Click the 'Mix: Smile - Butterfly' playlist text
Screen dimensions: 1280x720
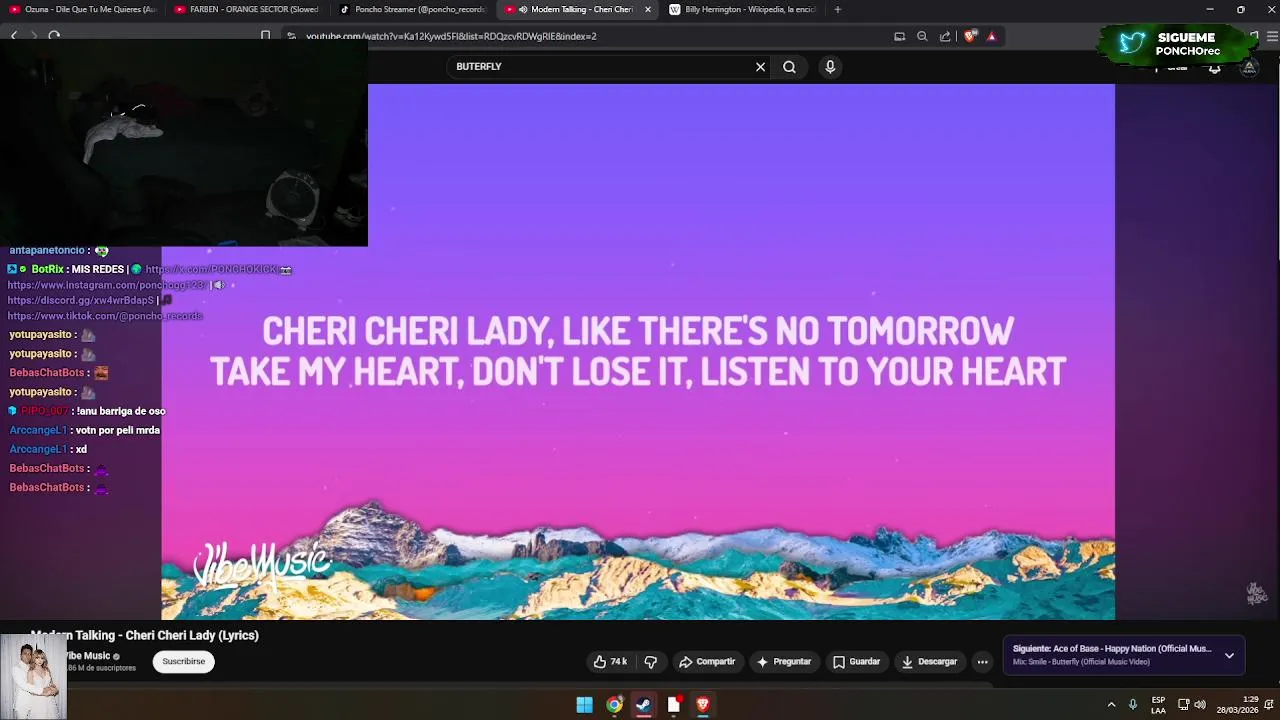(x=1081, y=662)
